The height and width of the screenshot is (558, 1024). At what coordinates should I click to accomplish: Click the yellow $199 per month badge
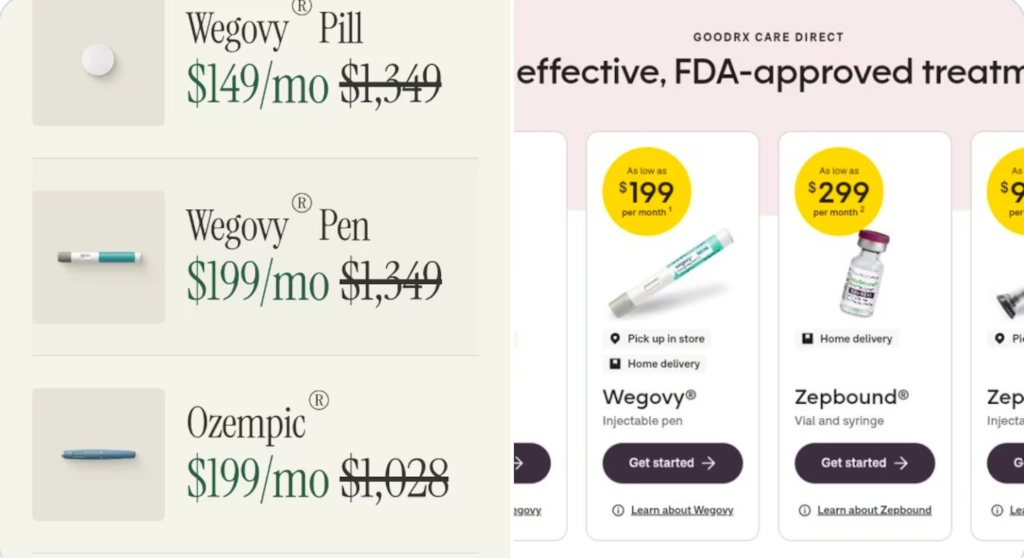coord(648,190)
